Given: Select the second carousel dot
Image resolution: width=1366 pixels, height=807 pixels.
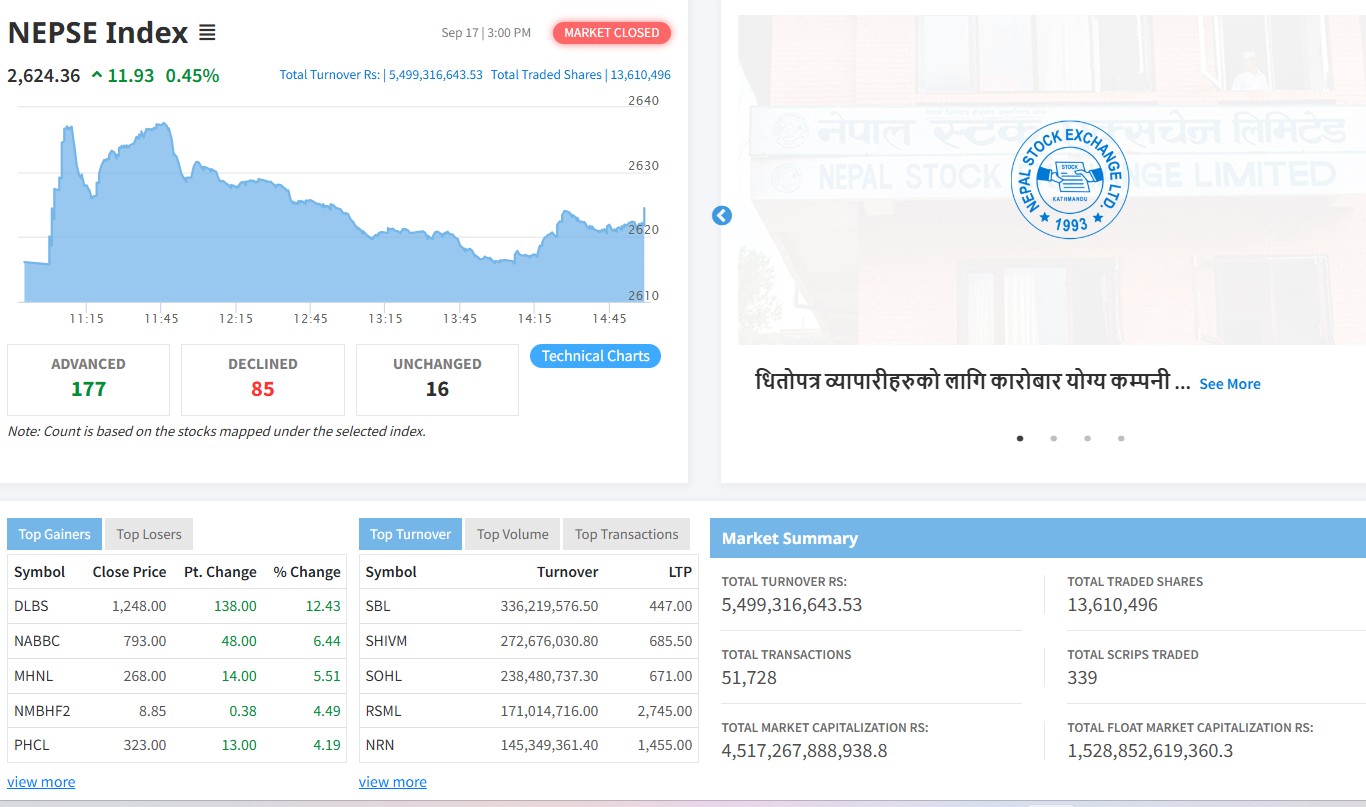Looking at the screenshot, I should click(1054, 438).
